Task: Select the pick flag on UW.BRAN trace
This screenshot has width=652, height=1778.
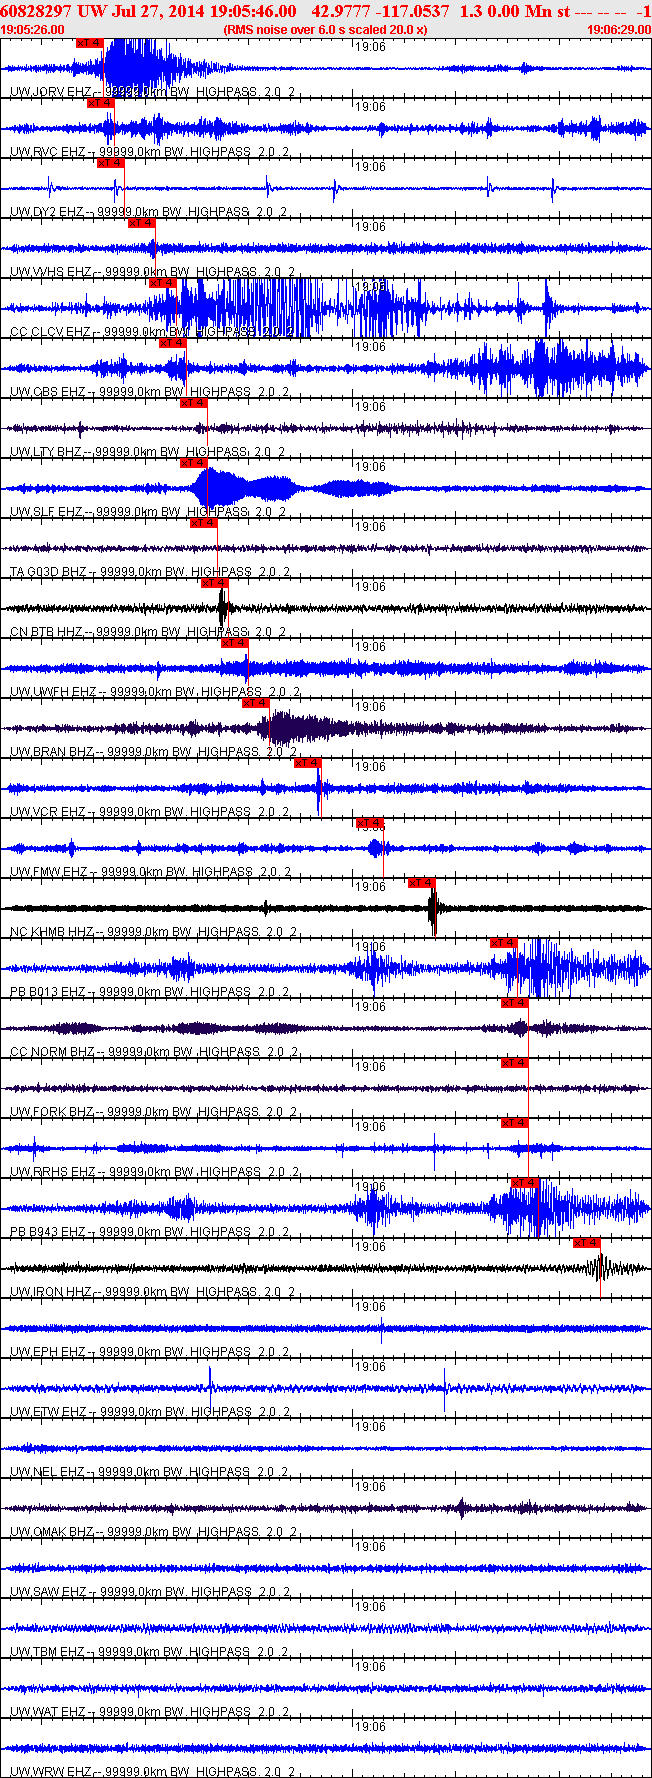Action: [256, 703]
